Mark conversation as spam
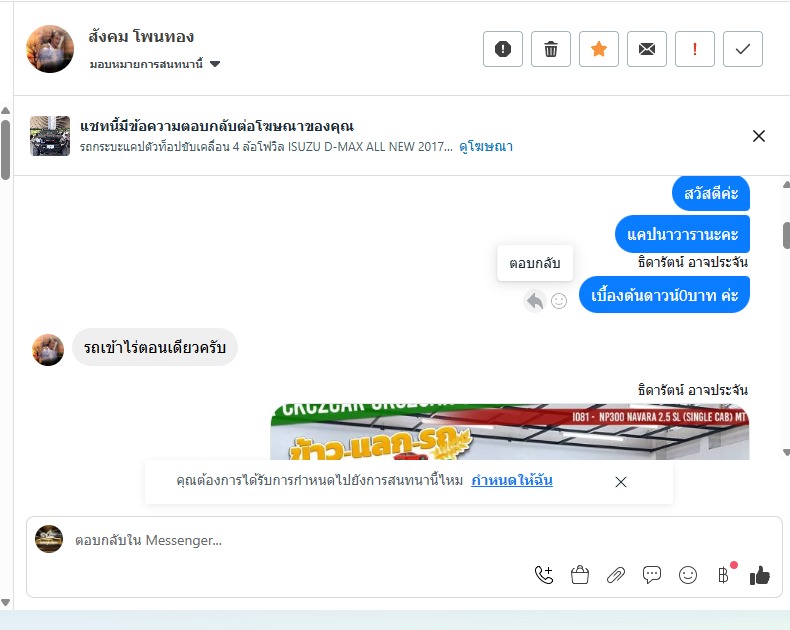Image resolution: width=790 pixels, height=630 pixels. click(x=502, y=49)
